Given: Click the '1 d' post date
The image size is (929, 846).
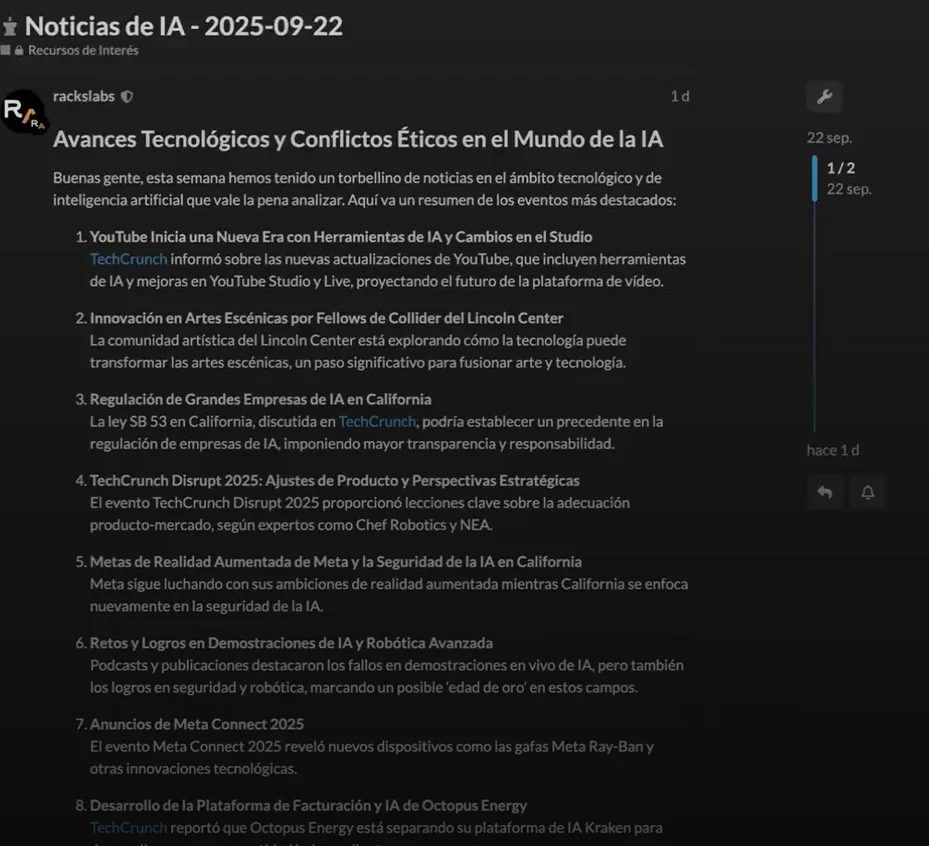Looking at the screenshot, I should tap(679, 97).
